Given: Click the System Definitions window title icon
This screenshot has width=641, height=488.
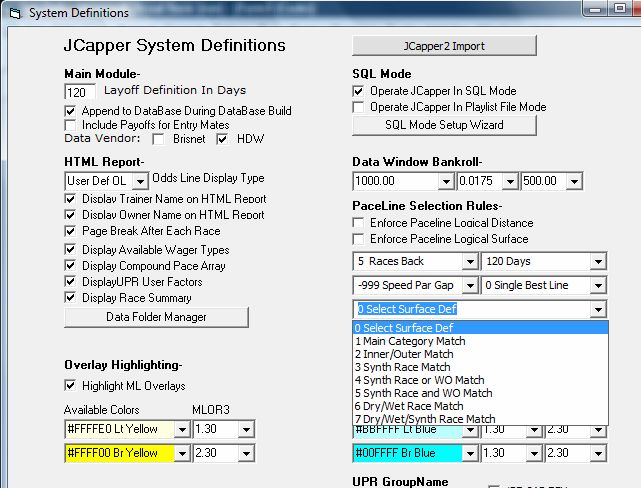Looking at the screenshot, I should point(15,13).
